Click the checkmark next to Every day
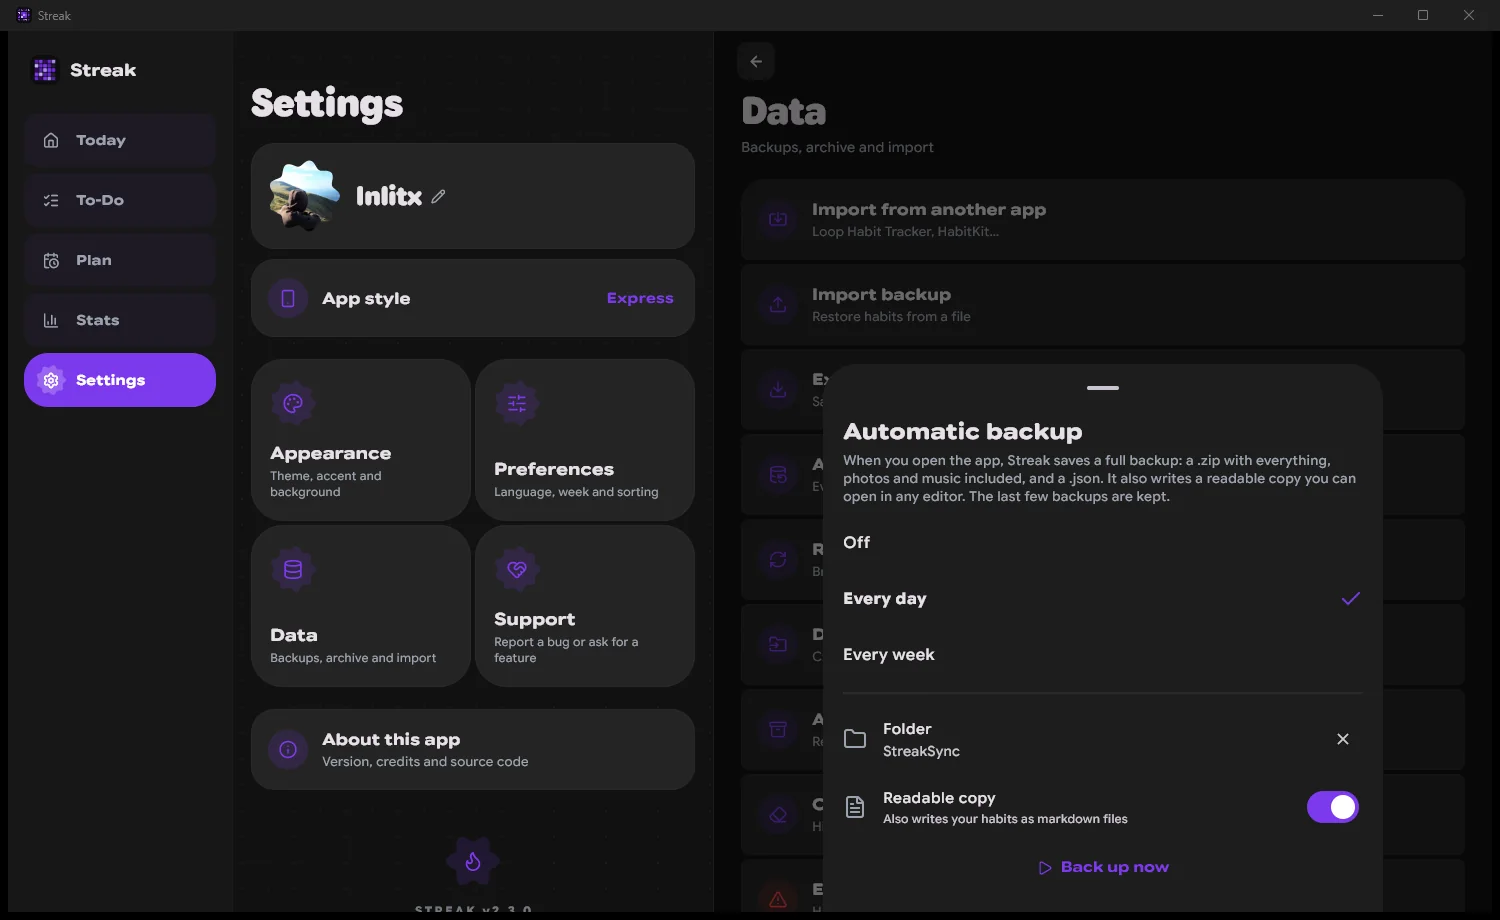The image size is (1500, 920). 1351,598
